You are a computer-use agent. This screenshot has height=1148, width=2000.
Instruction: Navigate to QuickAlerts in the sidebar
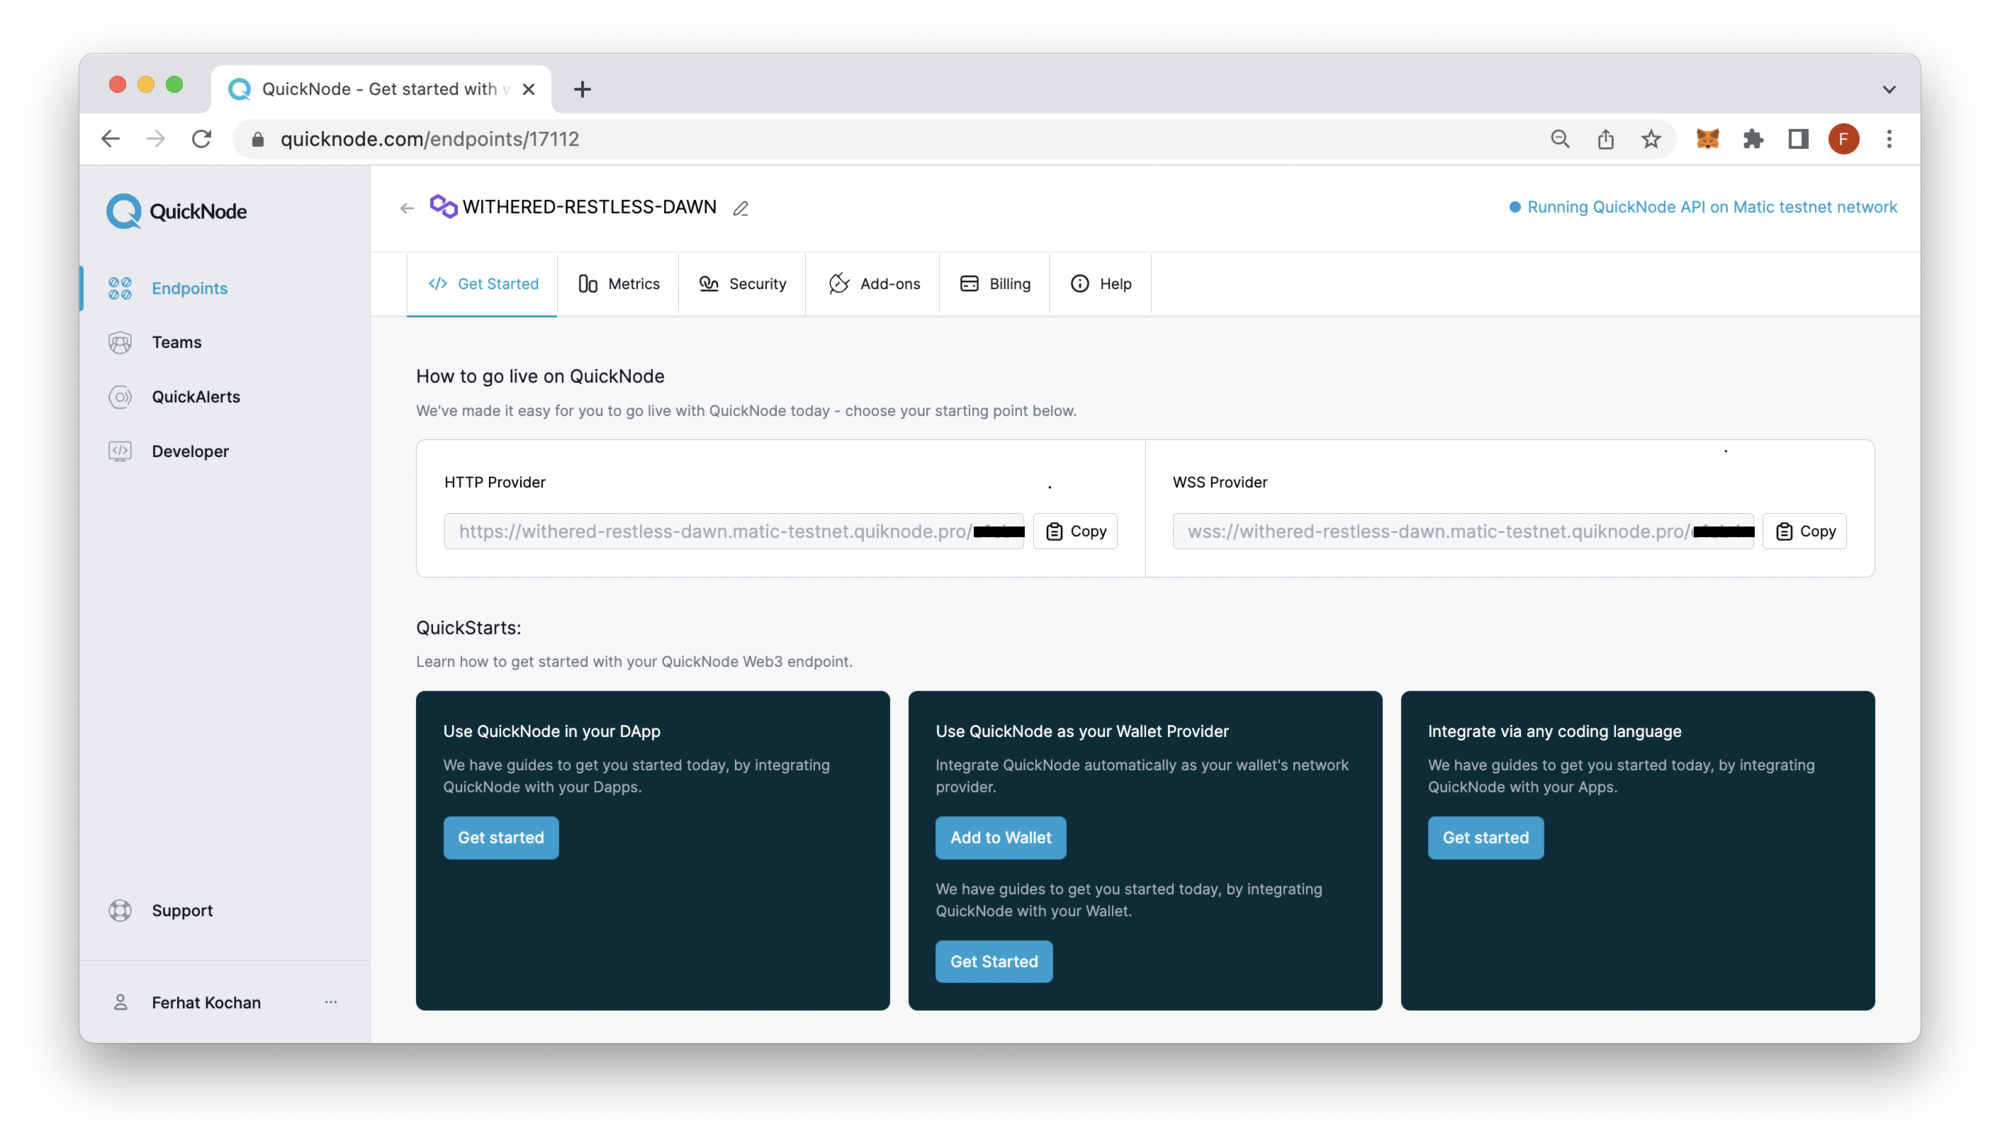196,397
